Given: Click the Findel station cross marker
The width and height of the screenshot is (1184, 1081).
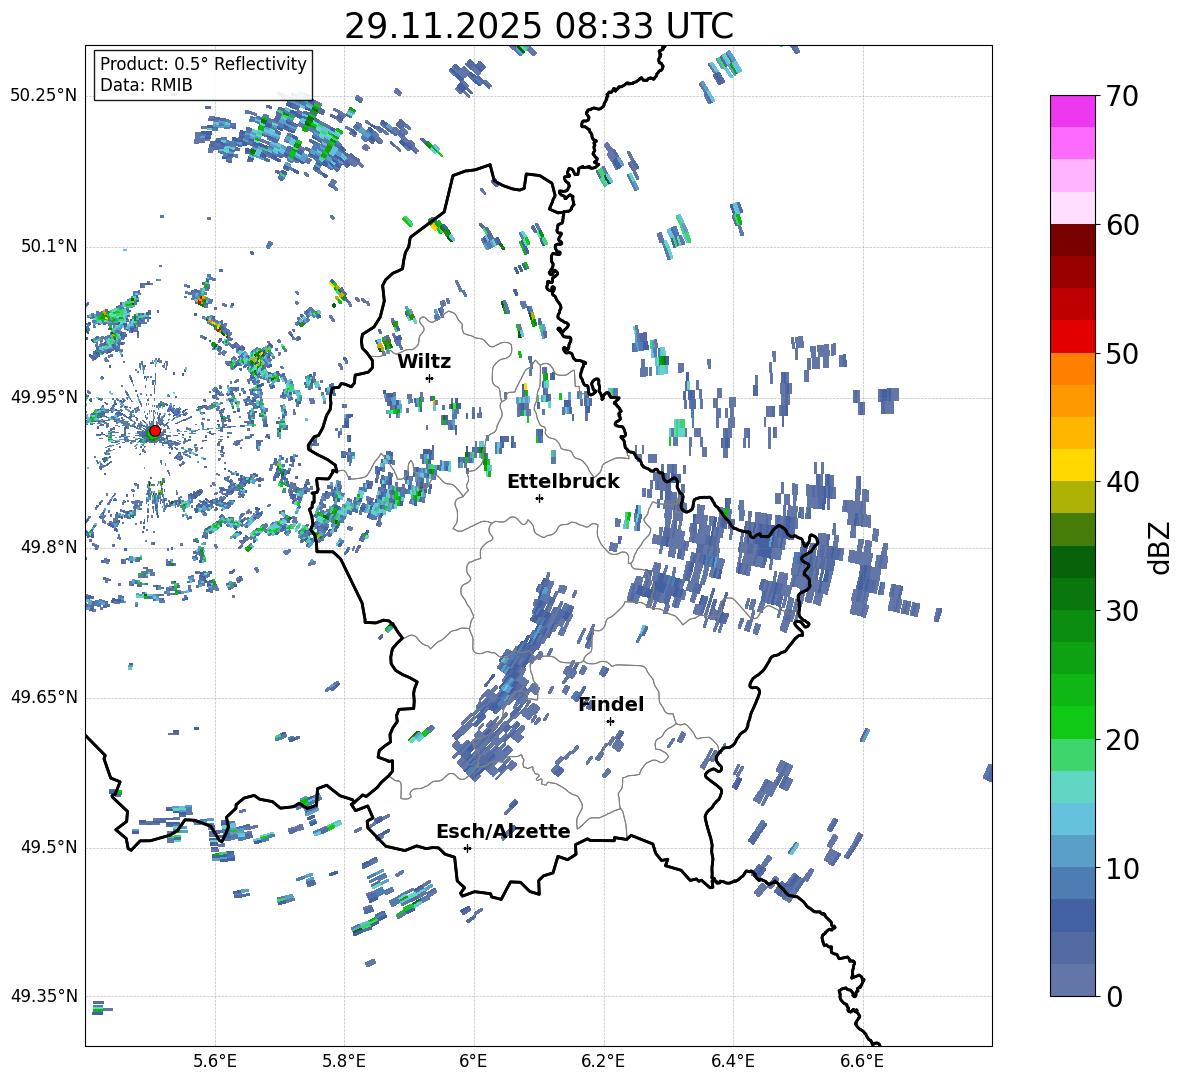Looking at the screenshot, I should (x=610, y=721).
